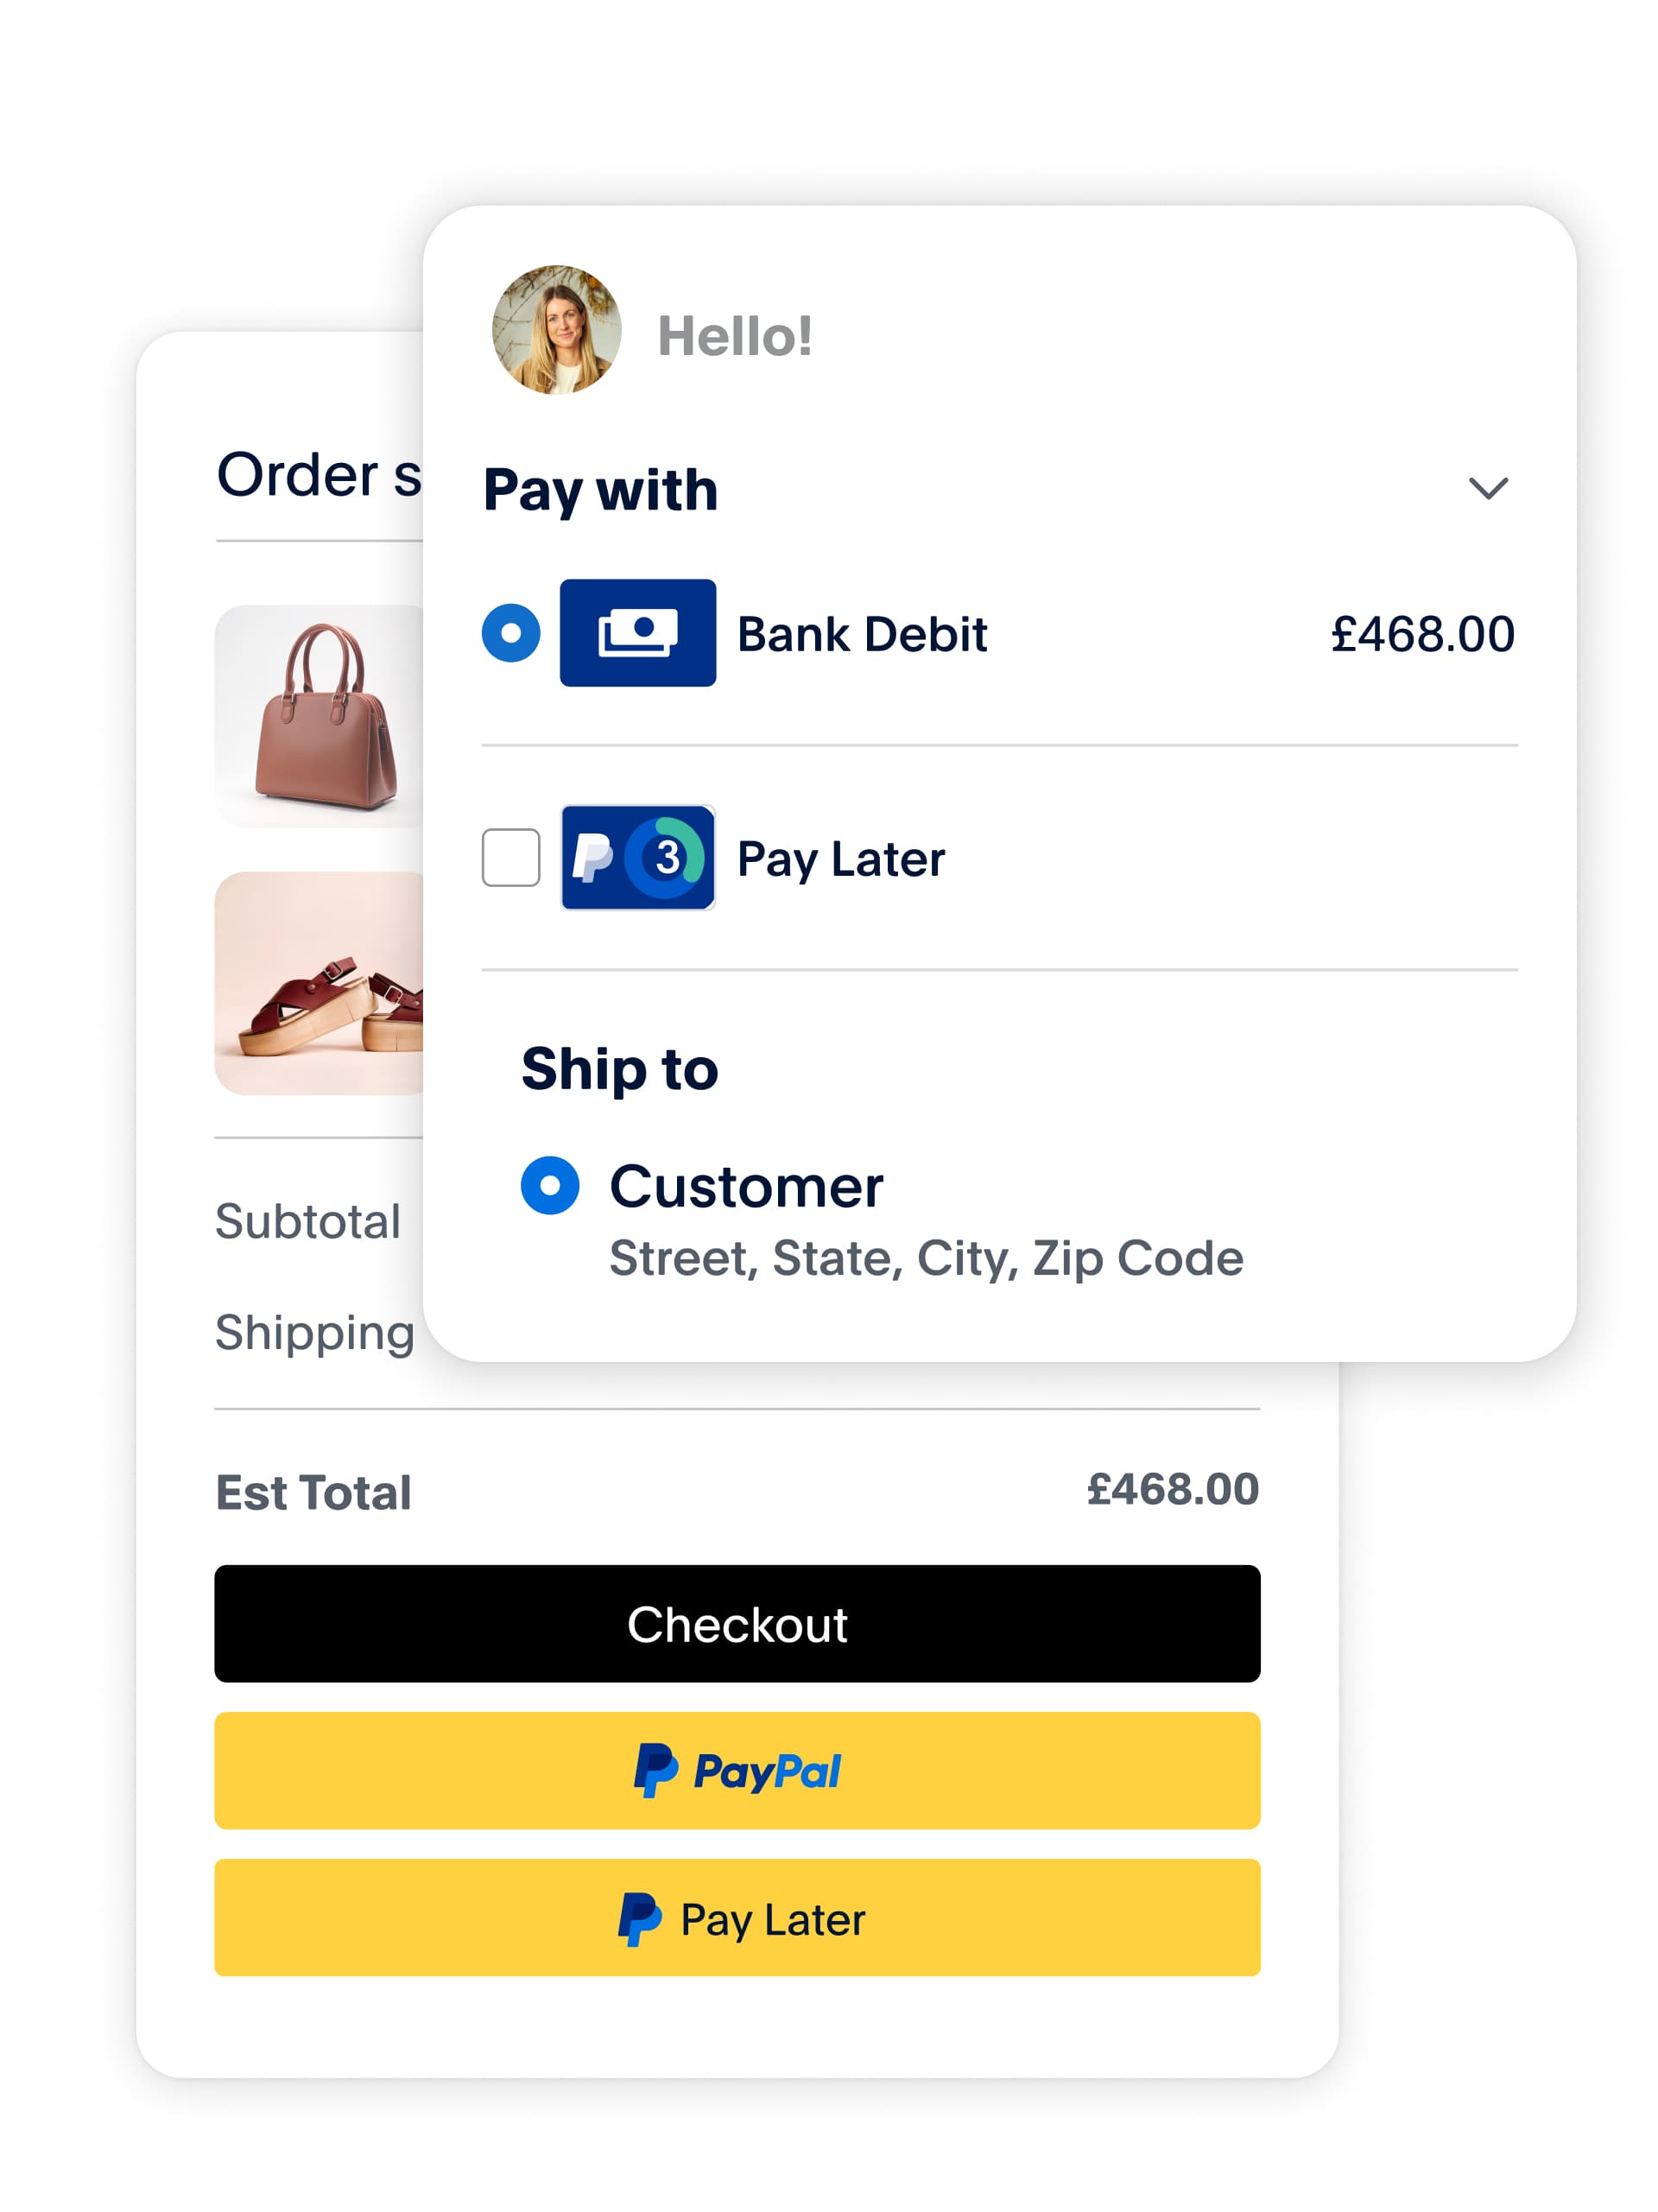The height and width of the screenshot is (2212, 1658).
Task: Click the £468.00 Bank Debit amount
Action: click(x=1422, y=634)
